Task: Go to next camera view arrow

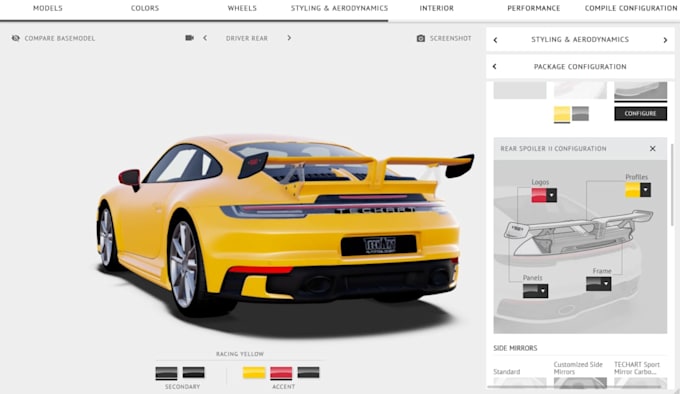Action: pos(289,38)
